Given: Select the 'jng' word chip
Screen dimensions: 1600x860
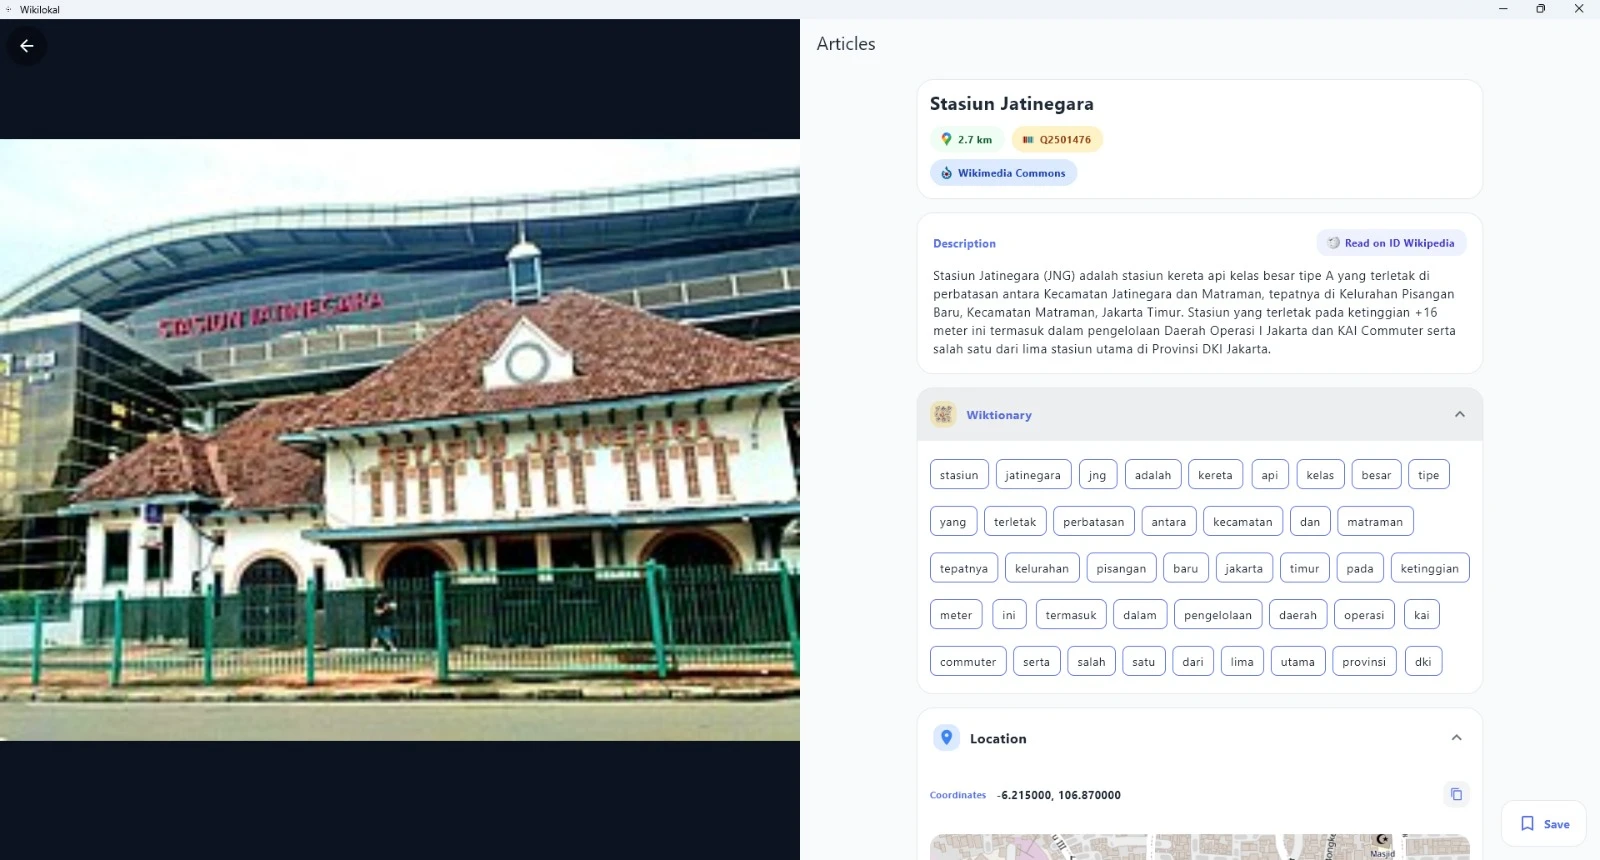Looking at the screenshot, I should pyautogui.click(x=1098, y=475).
